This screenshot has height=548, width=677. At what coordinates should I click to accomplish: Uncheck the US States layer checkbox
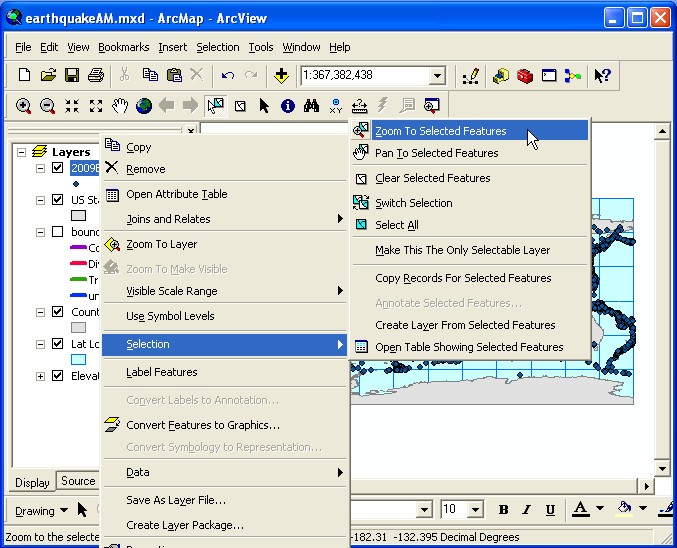(x=57, y=199)
